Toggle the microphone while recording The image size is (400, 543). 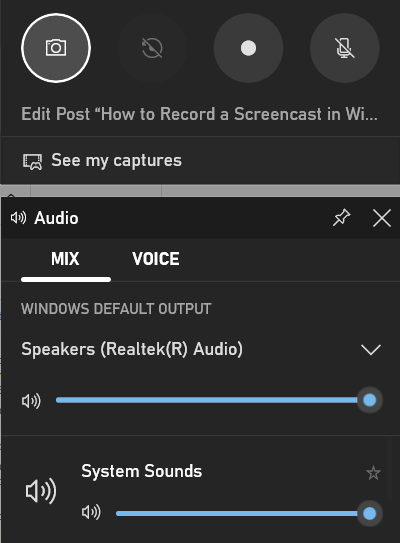345,48
